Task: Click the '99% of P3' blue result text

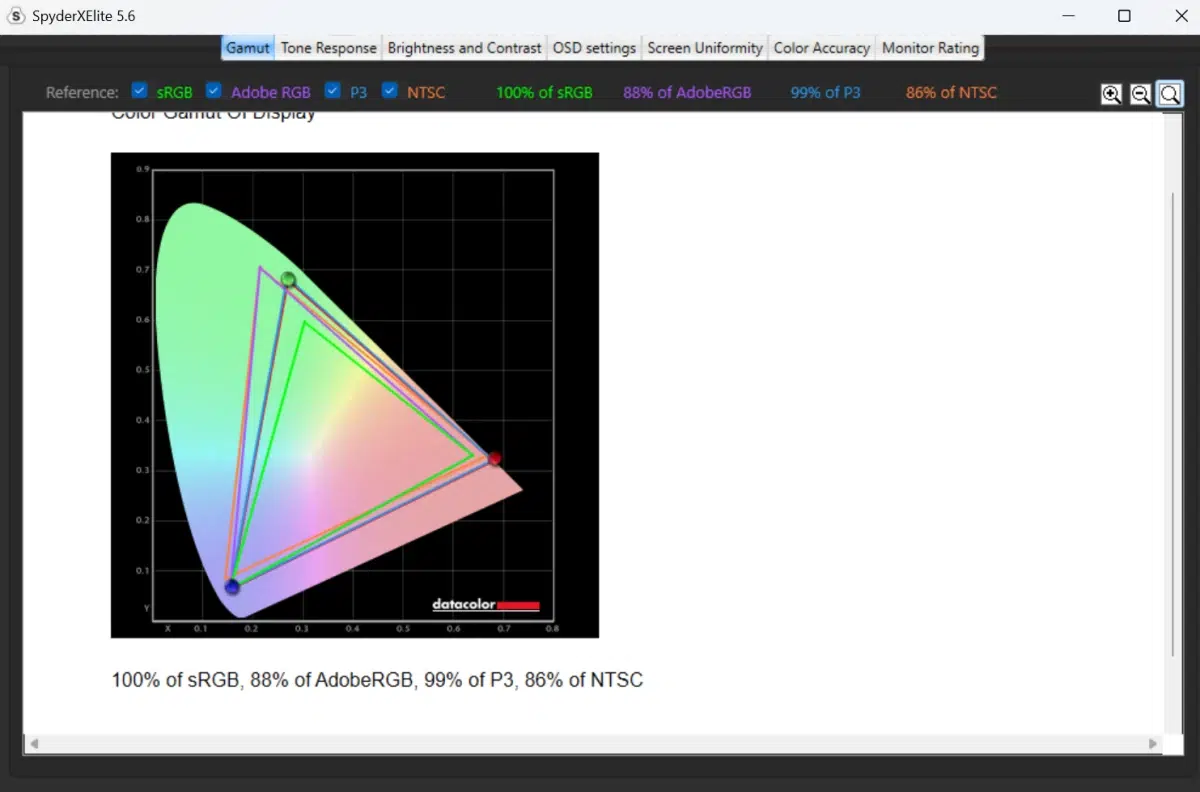Action: click(825, 92)
